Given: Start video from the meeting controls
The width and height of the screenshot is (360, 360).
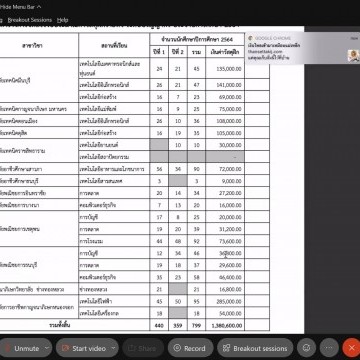Looking at the screenshot, I should pos(84,348).
